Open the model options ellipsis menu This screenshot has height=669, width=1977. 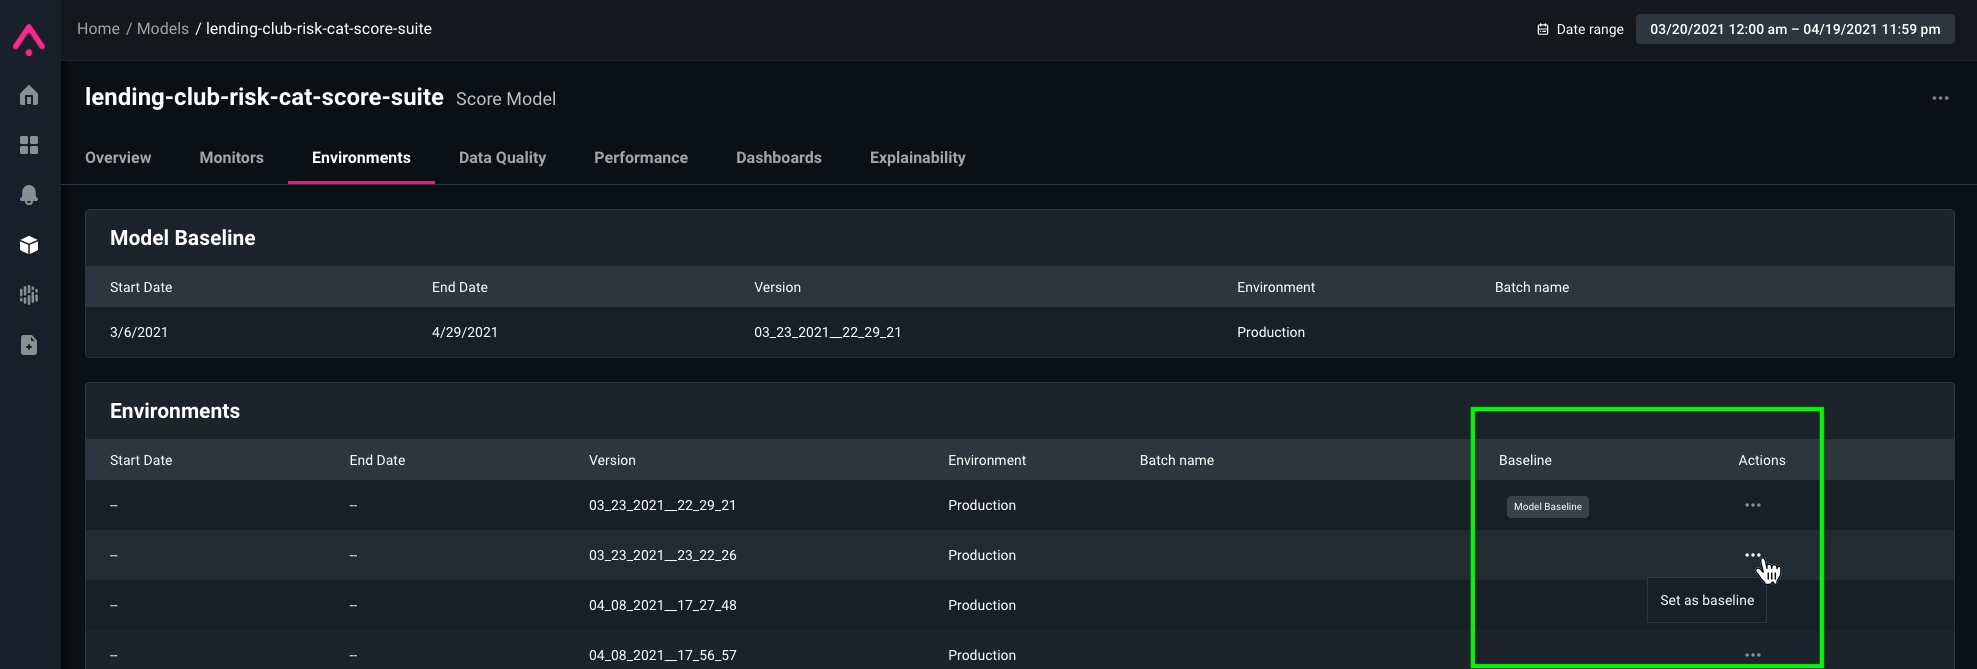point(1940,98)
